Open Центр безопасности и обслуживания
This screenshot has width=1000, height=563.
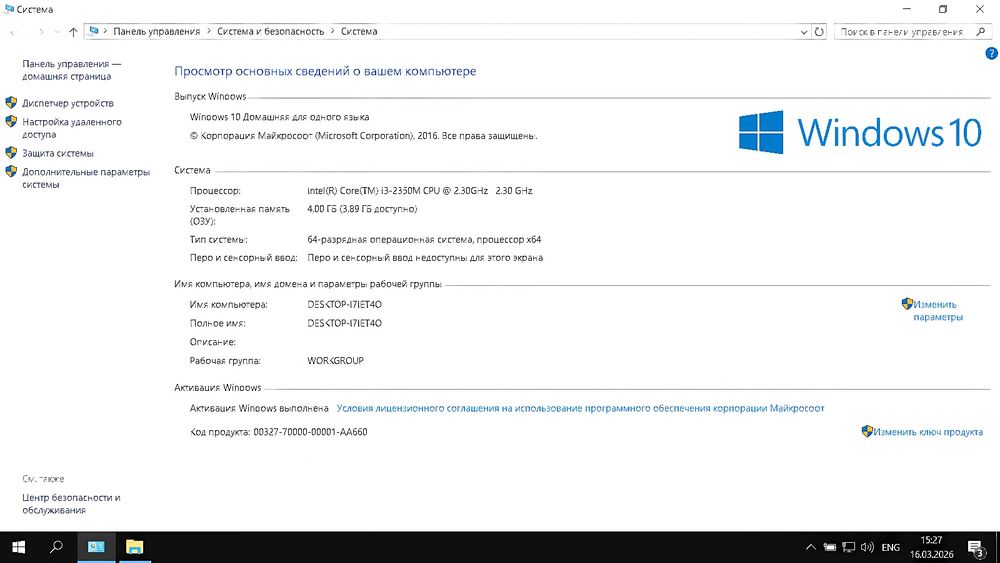coord(71,504)
